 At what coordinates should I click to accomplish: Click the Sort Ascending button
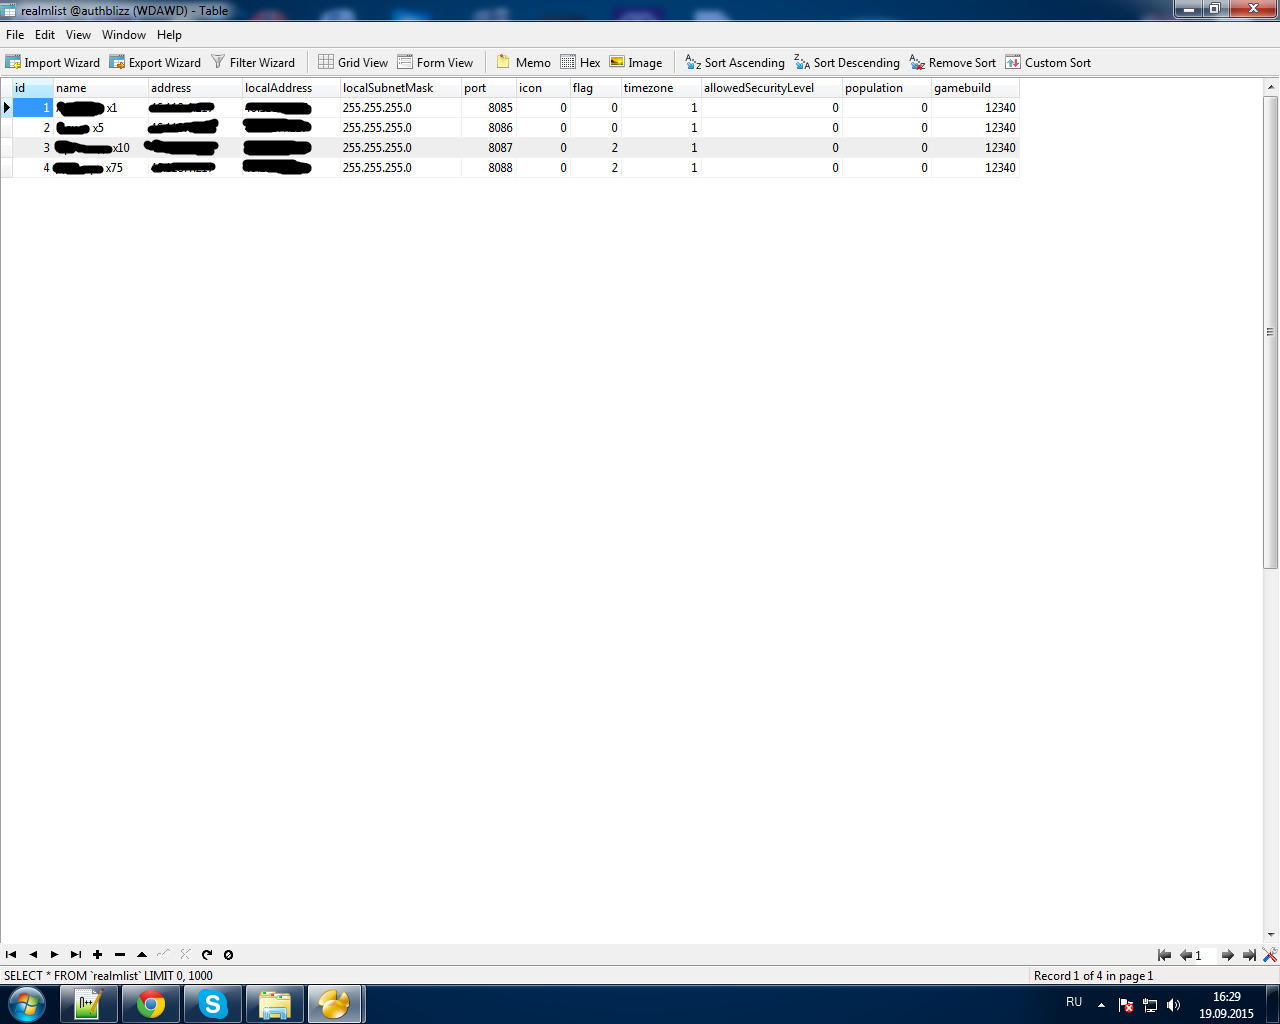(735, 62)
